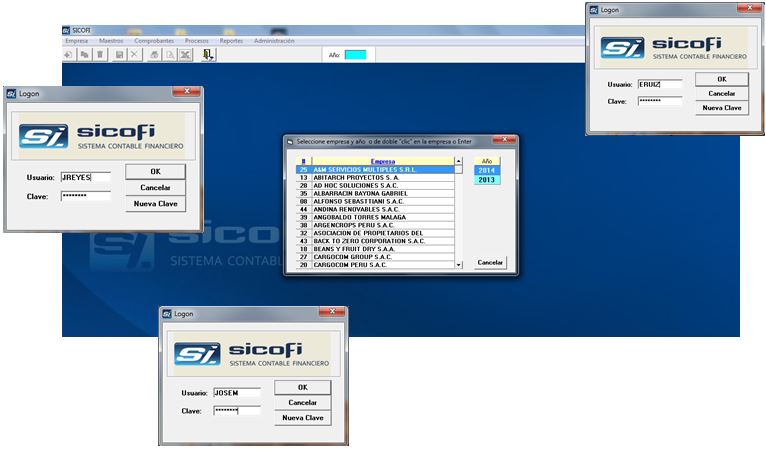Close the JOSEM Logon dialog
The height and width of the screenshot is (449, 766).
click(x=332, y=311)
